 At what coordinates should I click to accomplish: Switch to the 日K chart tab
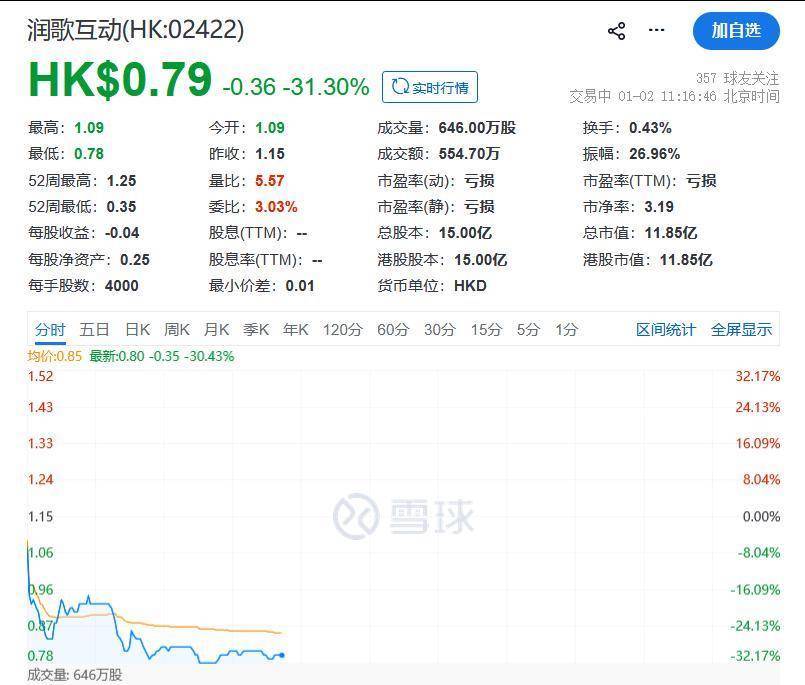137,330
